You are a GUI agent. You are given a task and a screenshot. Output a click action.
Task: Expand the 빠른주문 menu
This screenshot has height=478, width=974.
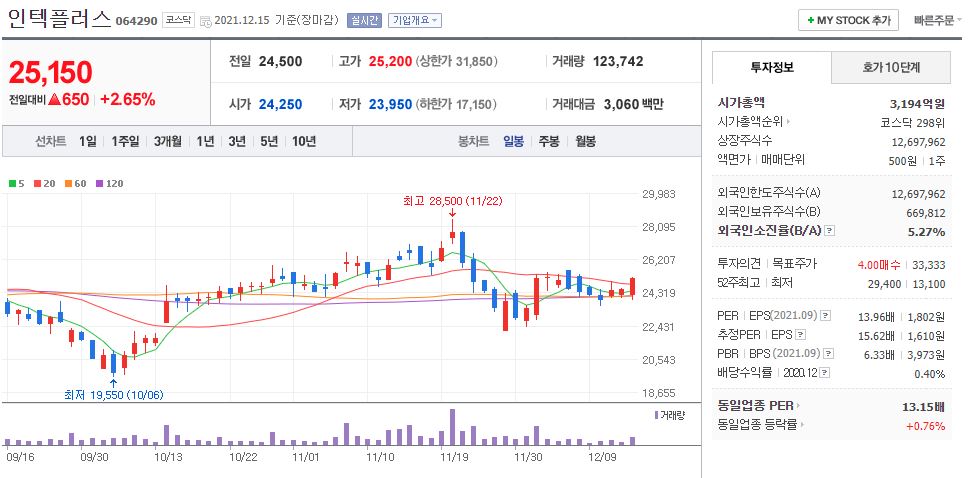pos(937,20)
